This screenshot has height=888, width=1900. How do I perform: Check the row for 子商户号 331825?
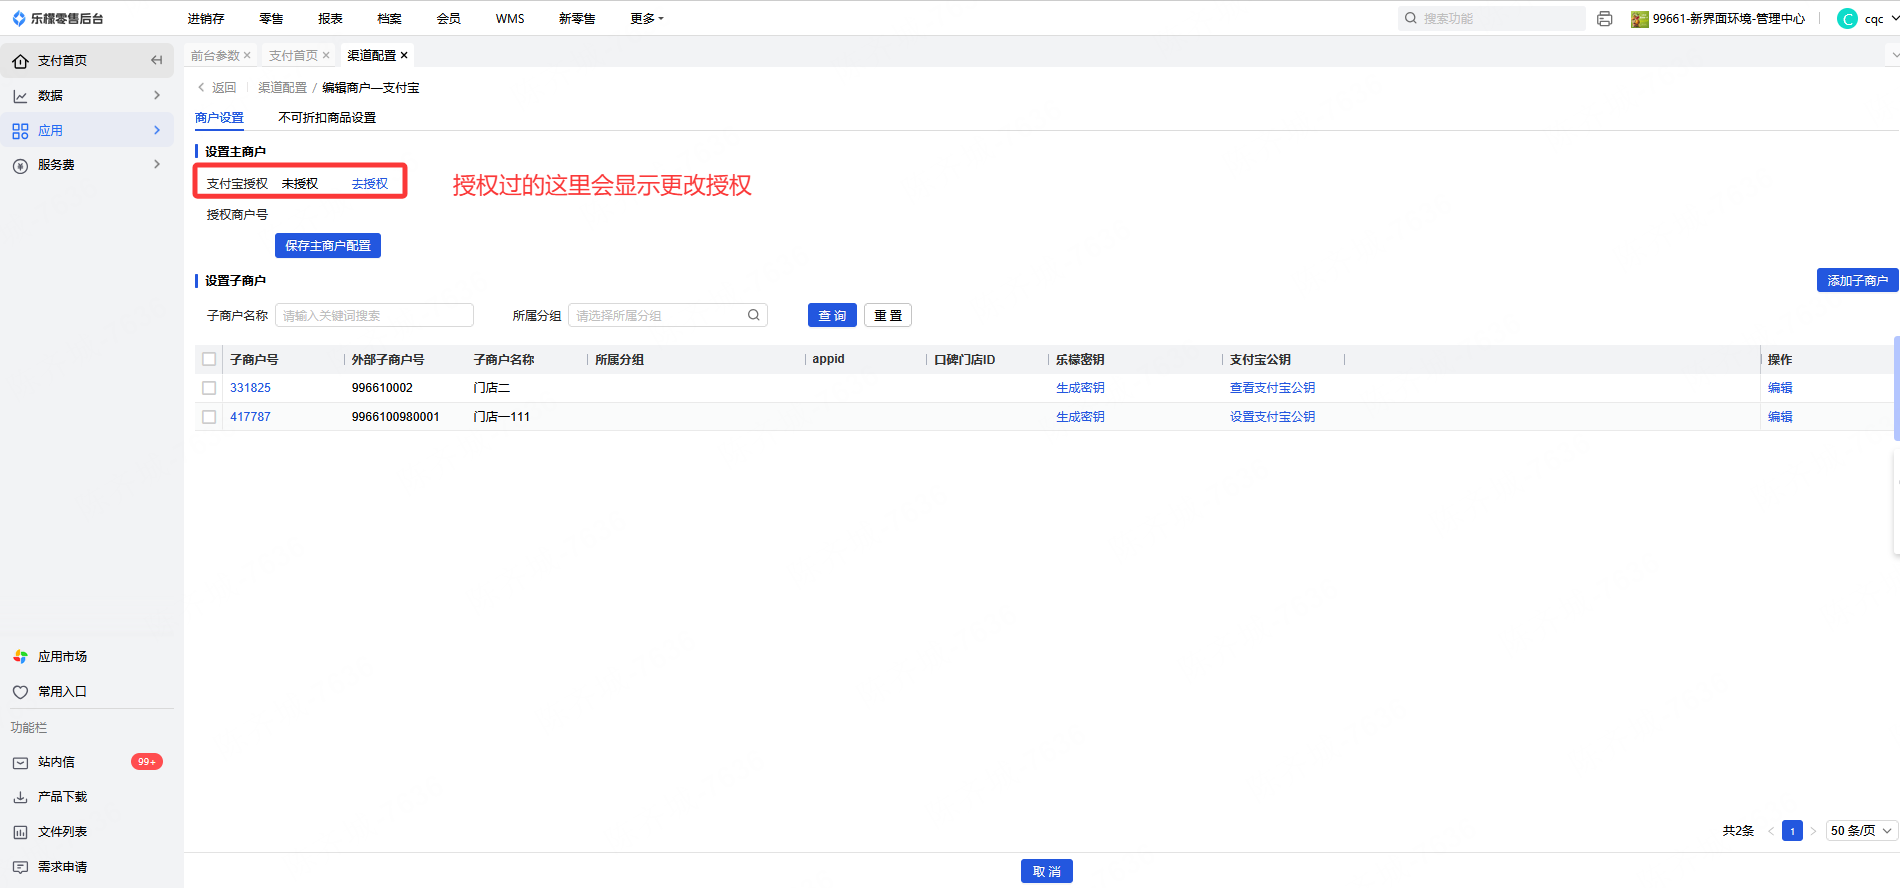[x=209, y=388]
